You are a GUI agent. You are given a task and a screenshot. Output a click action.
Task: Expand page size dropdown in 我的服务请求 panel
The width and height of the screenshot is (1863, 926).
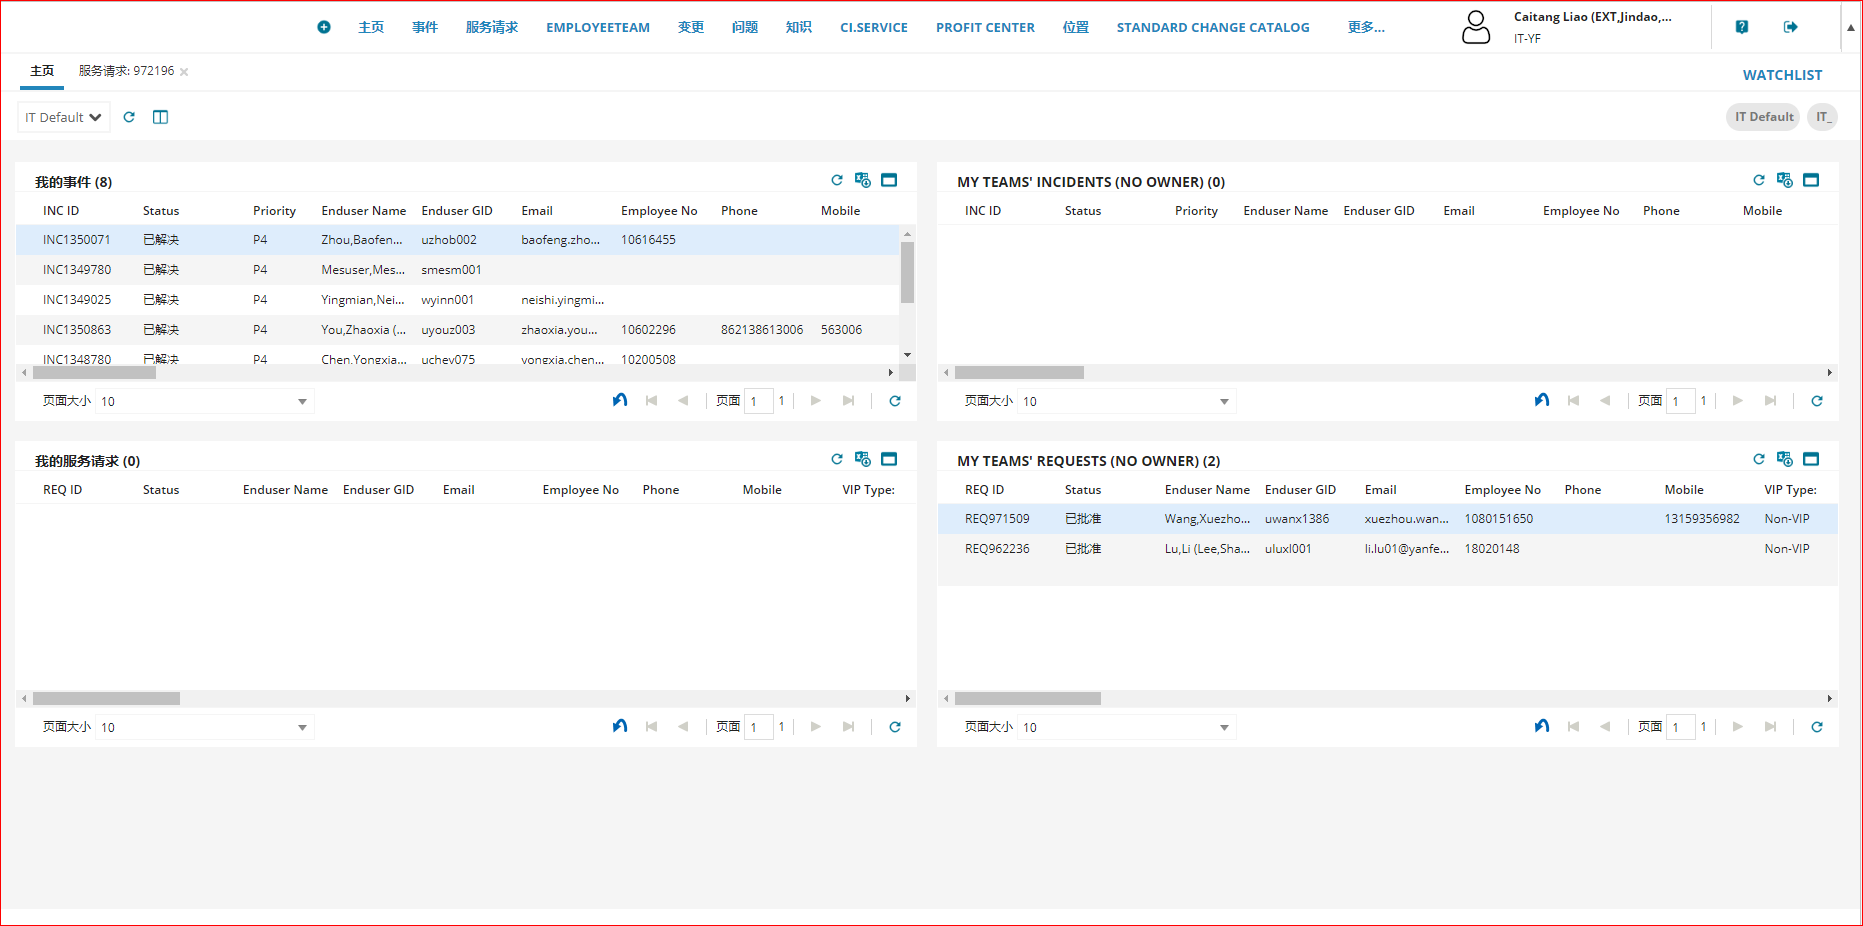(302, 728)
